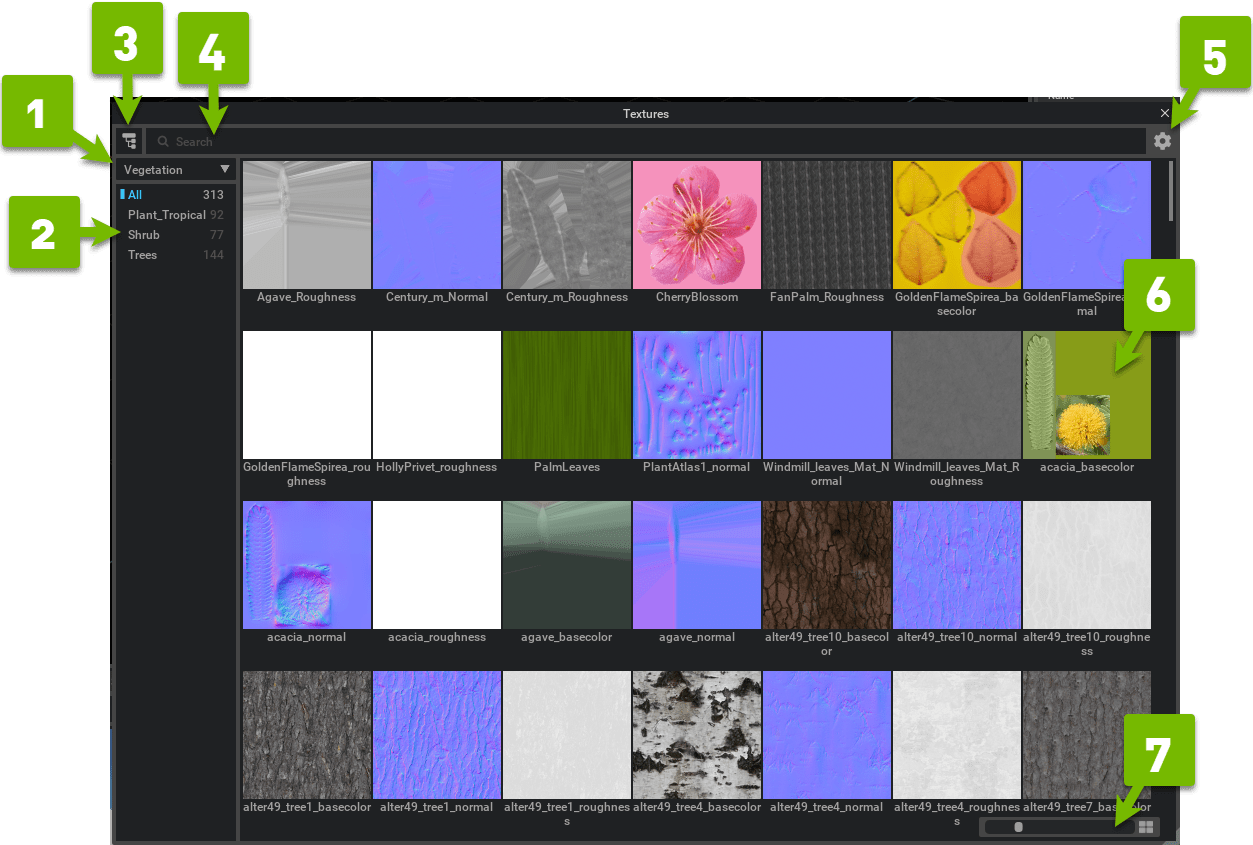Expand the library selector arrow
Screen dimensions: 1253x845
coord(222,169)
